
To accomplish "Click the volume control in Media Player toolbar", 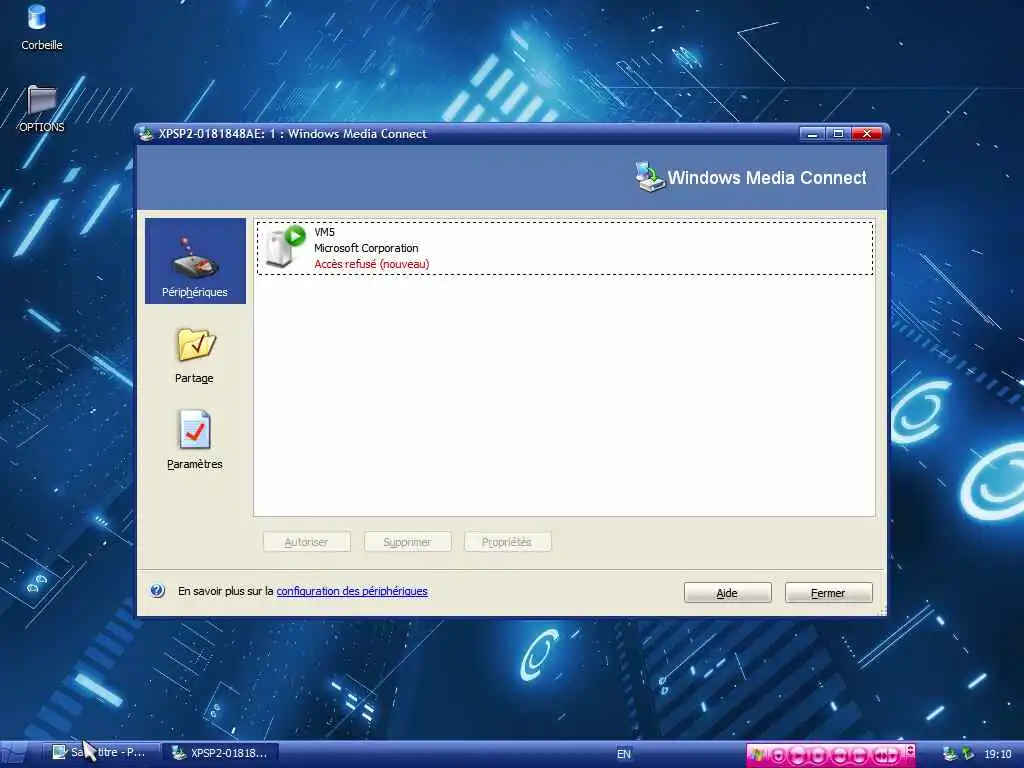I will coord(886,755).
